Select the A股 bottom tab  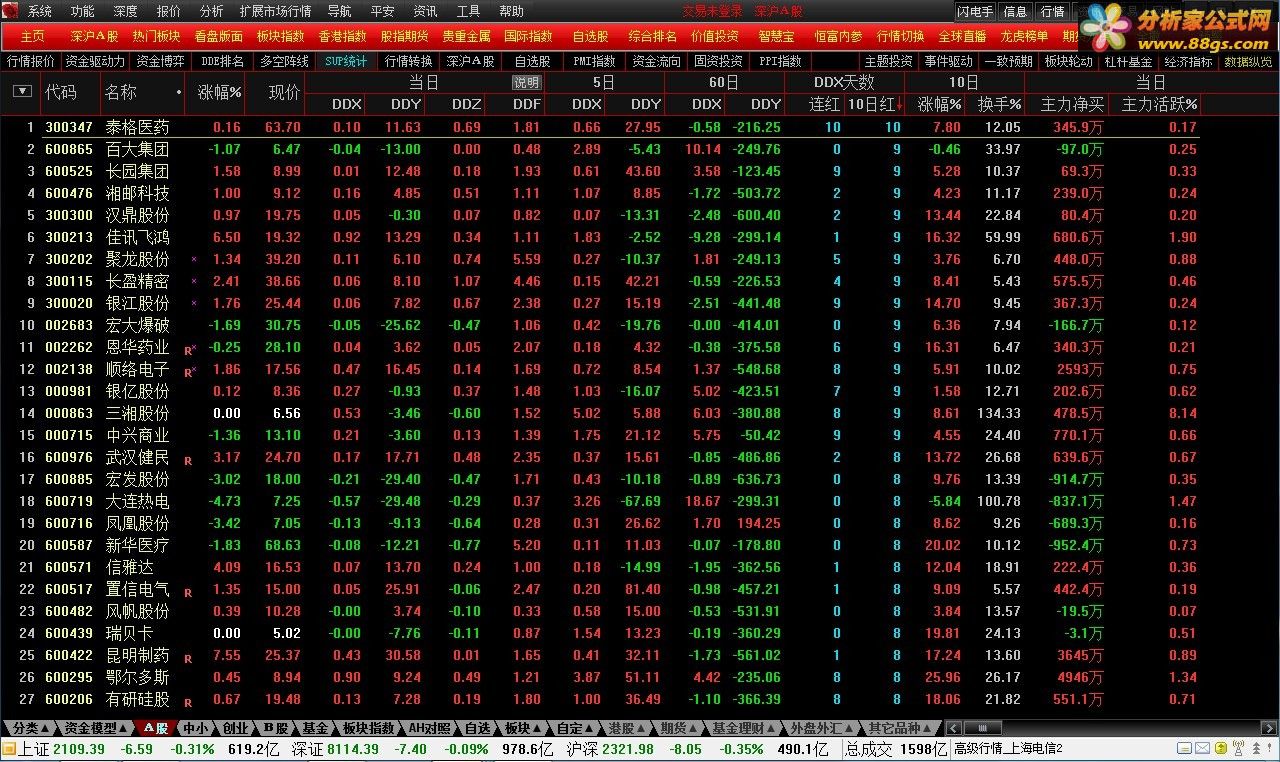pos(155,728)
